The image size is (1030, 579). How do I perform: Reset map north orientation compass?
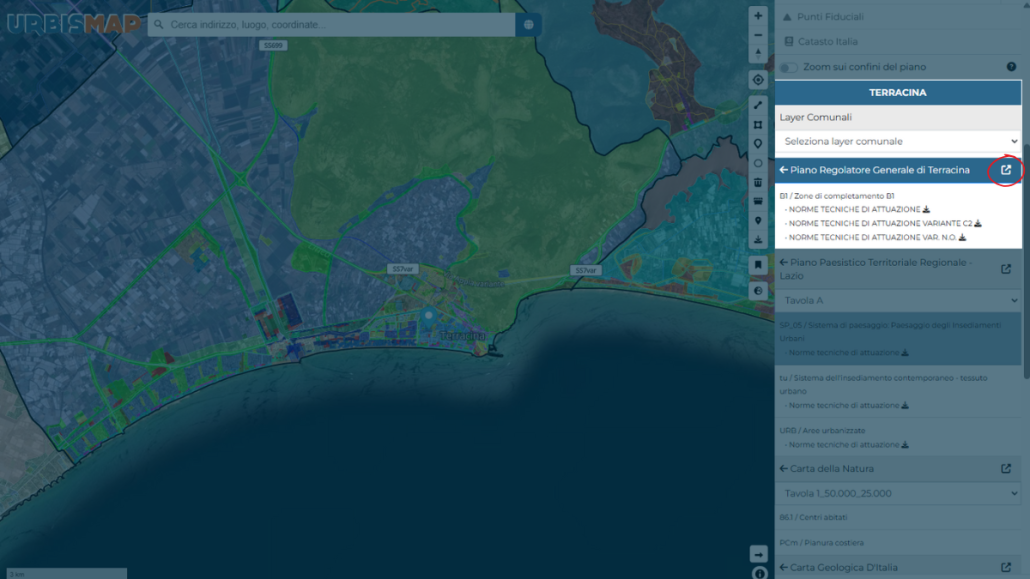[758, 54]
